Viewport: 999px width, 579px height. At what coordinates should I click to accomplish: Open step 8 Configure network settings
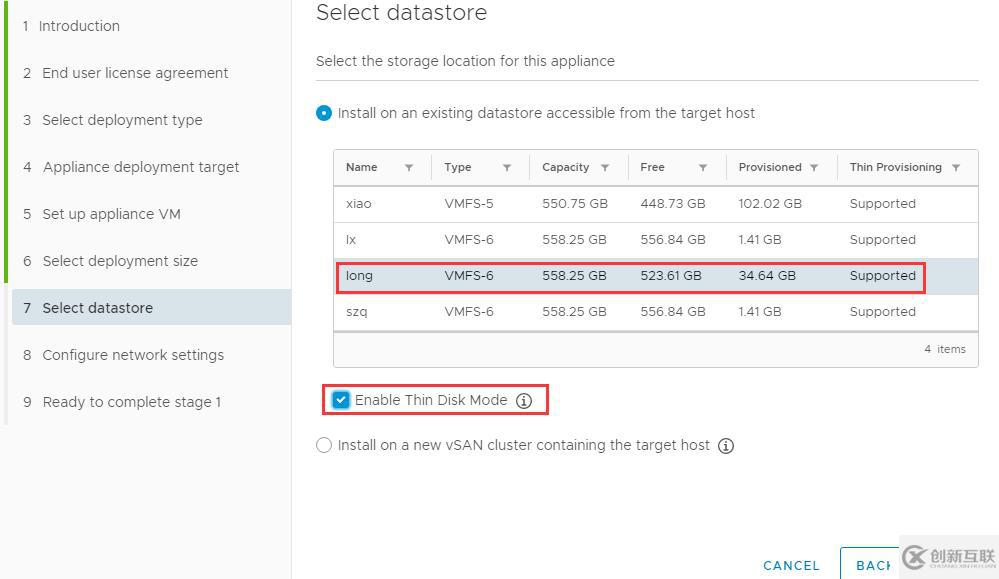[x=123, y=355]
